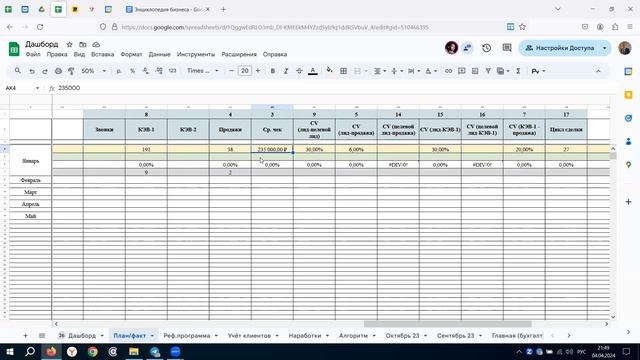Select cell with 235 000,00 ₽
The width and height of the screenshot is (640, 360).
[x=272, y=149]
